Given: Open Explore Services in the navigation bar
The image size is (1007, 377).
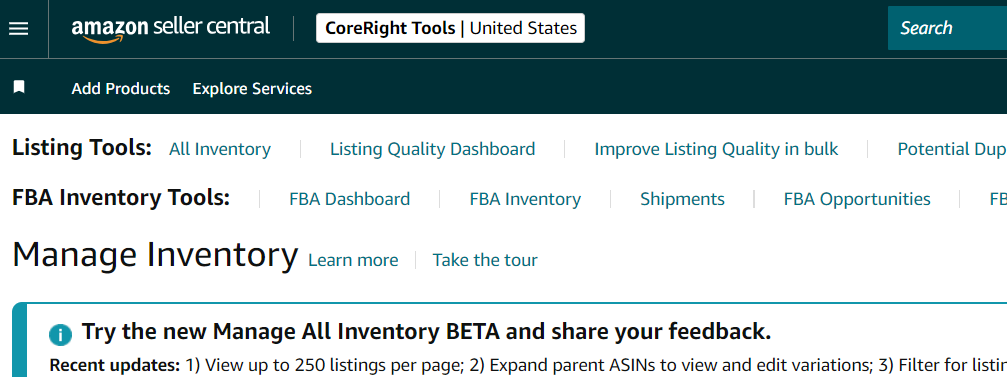Looking at the screenshot, I should [x=252, y=89].
